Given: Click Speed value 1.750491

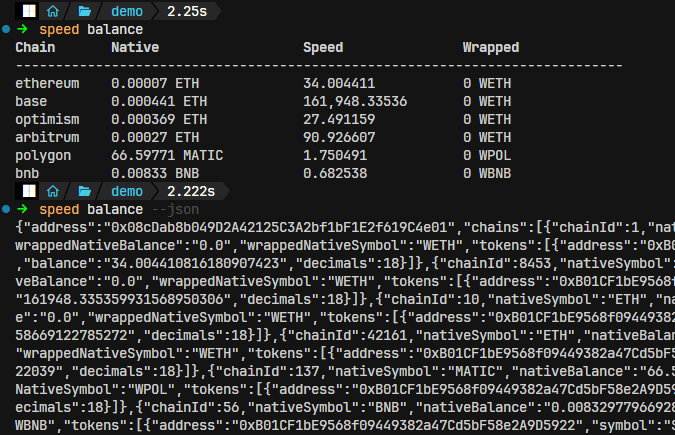Looking at the screenshot, I should (x=335, y=155).
